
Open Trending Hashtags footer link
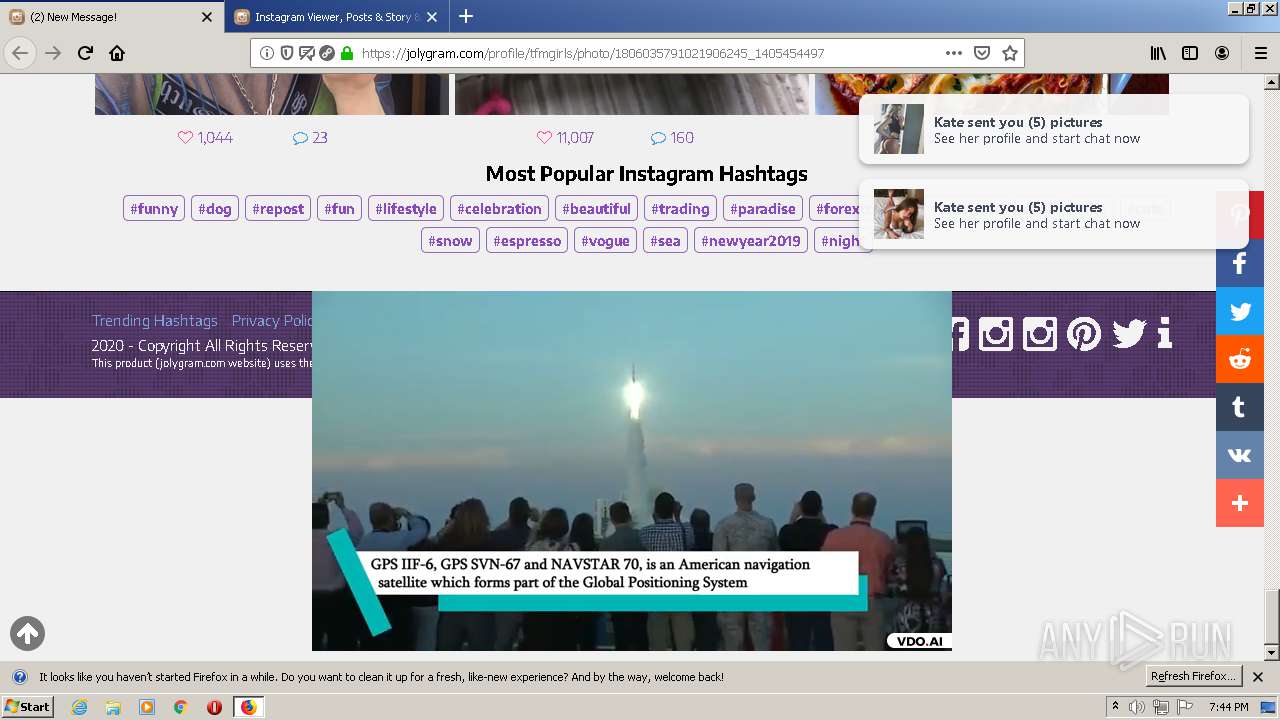(x=155, y=320)
